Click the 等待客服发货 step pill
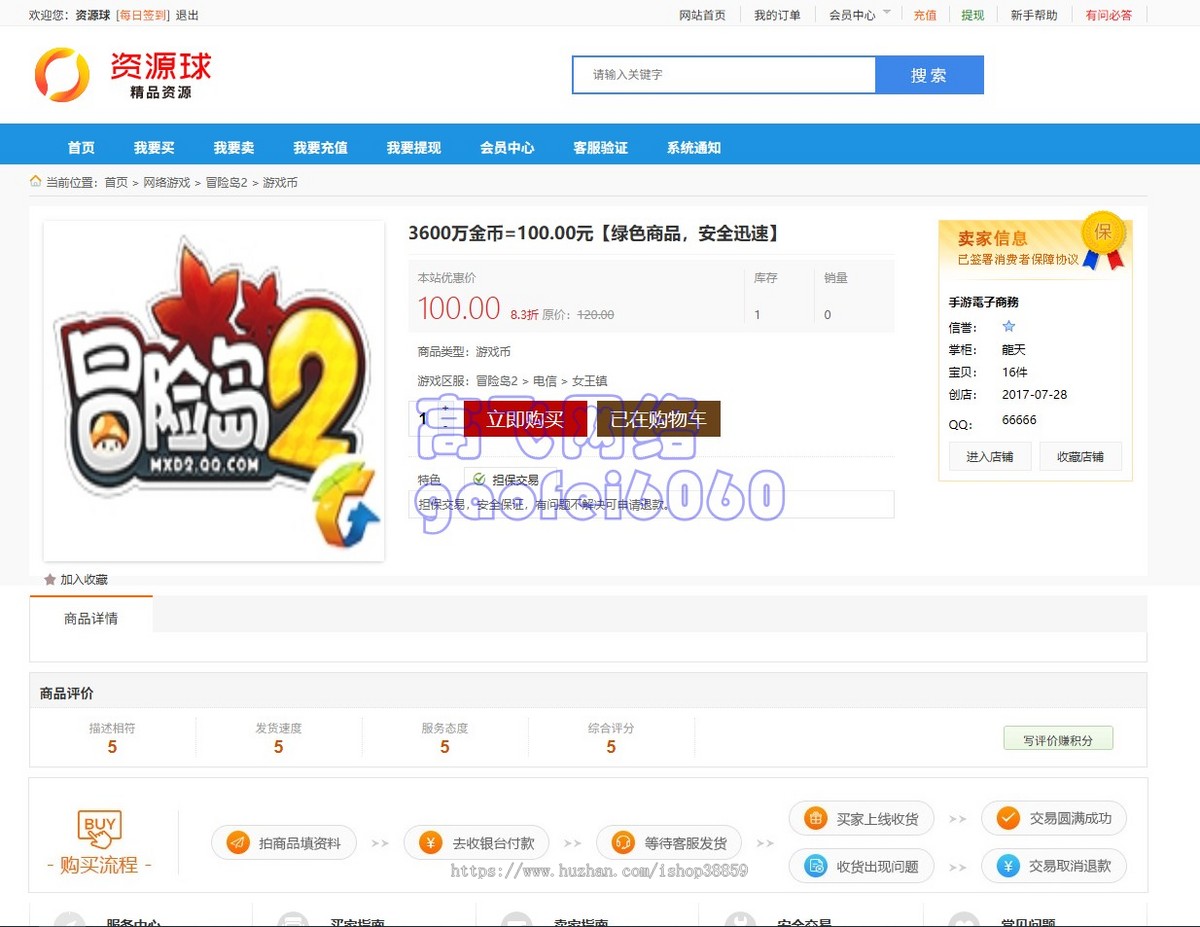Screen dimensions: 1200x927 (671, 843)
